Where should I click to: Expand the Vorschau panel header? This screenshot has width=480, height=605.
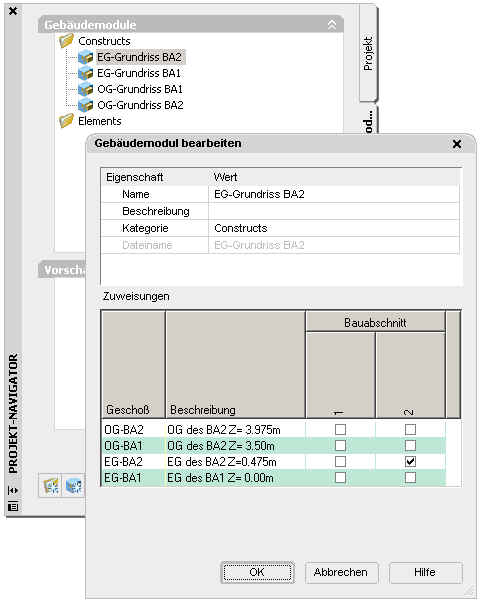(62, 270)
